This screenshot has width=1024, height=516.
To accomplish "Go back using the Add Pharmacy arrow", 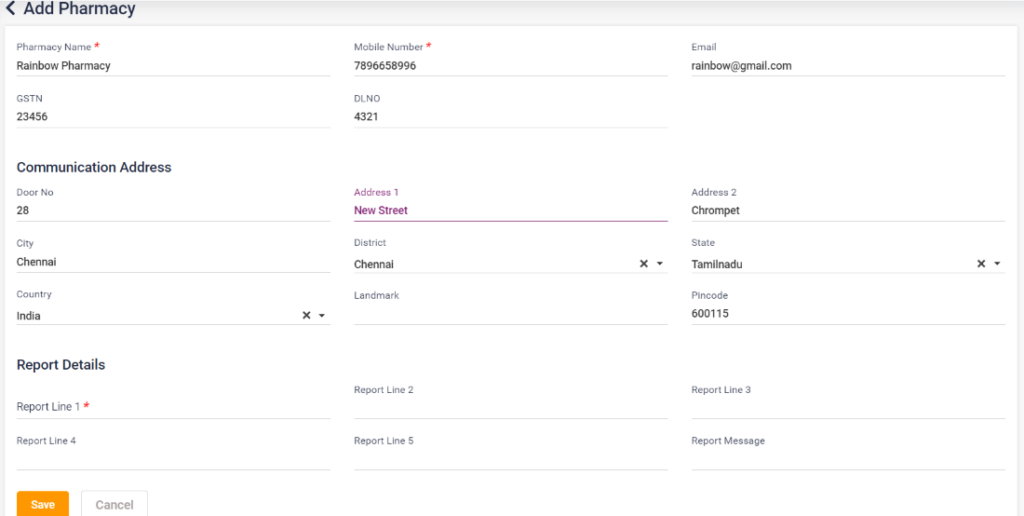I will [10, 9].
